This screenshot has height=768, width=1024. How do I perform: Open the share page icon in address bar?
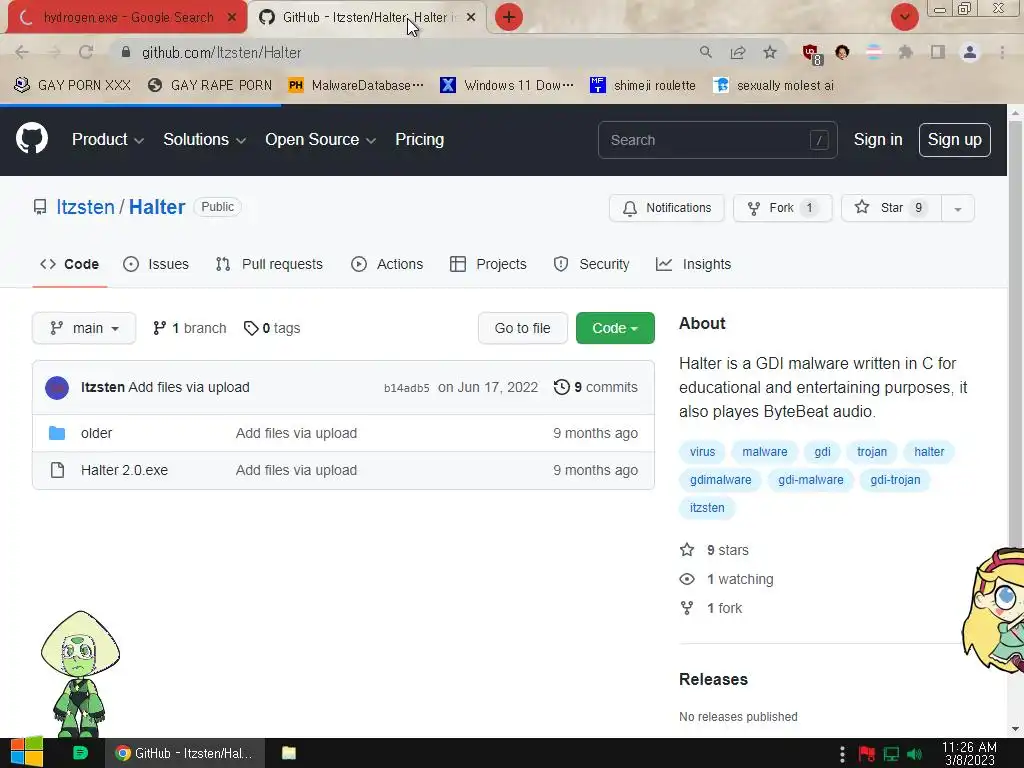(738, 52)
